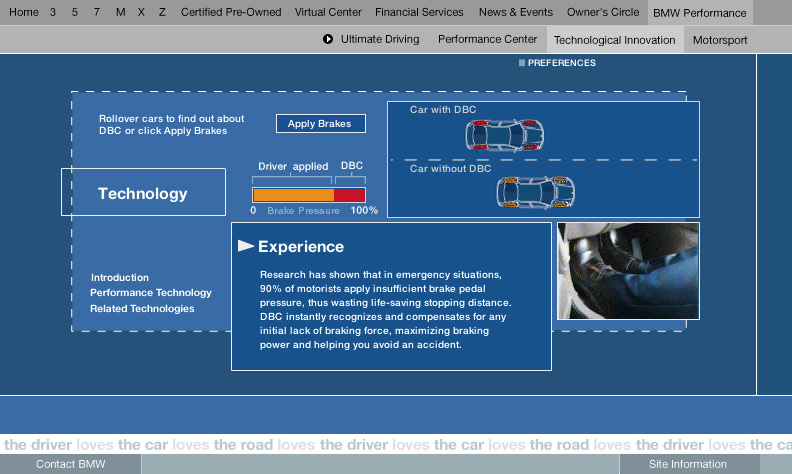Open the X models menu item
The height and width of the screenshot is (474, 792).
point(141,12)
